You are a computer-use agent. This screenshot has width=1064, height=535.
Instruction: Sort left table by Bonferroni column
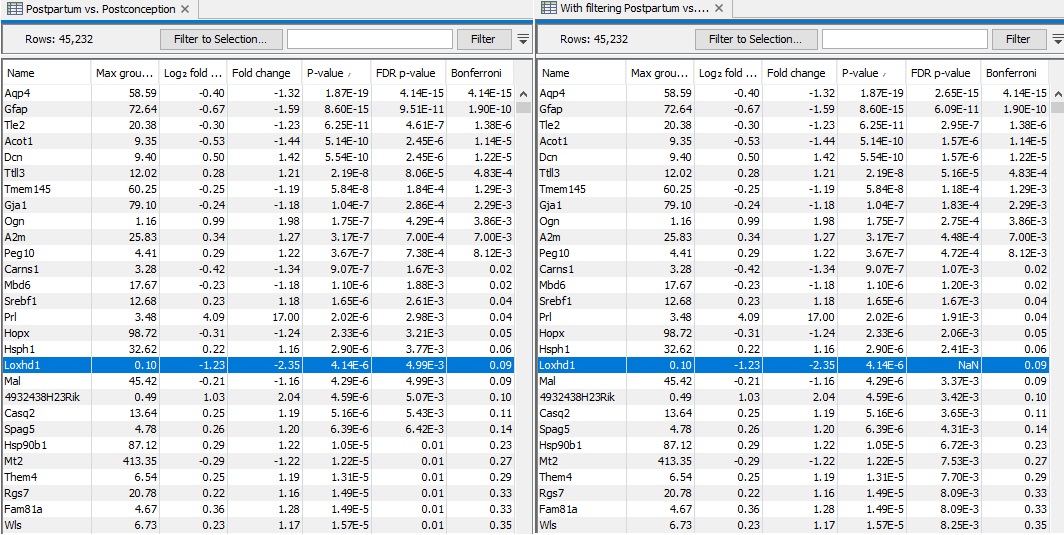pos(480,73)
